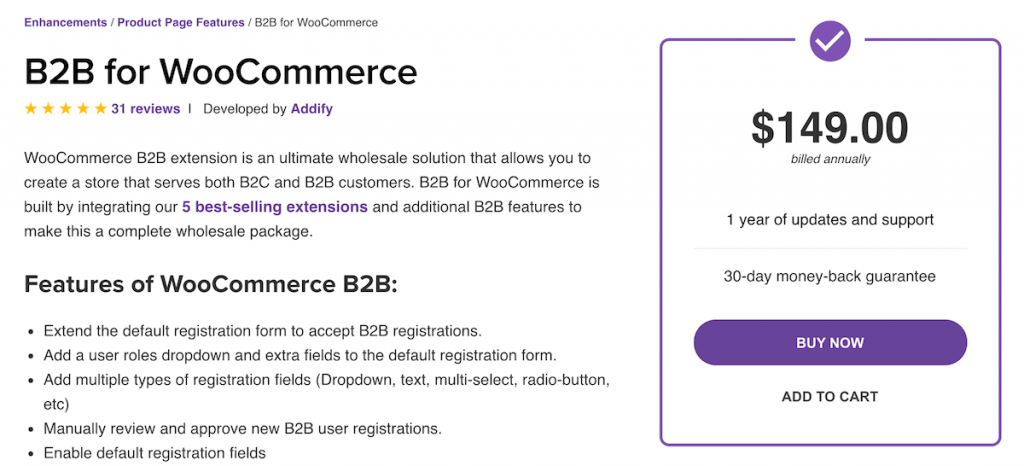Click the purple checkmark badge icon
Screen dimensions: 1024x466
[830, 42]
